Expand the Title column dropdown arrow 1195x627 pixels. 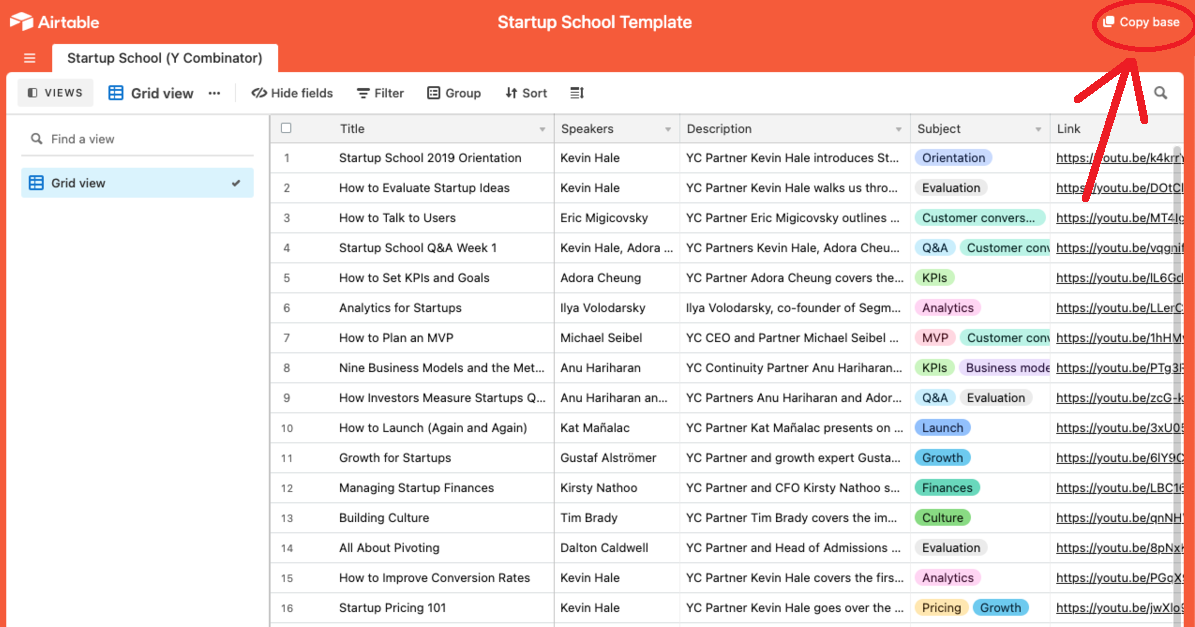pyautogui.click(x=543, y=130)
